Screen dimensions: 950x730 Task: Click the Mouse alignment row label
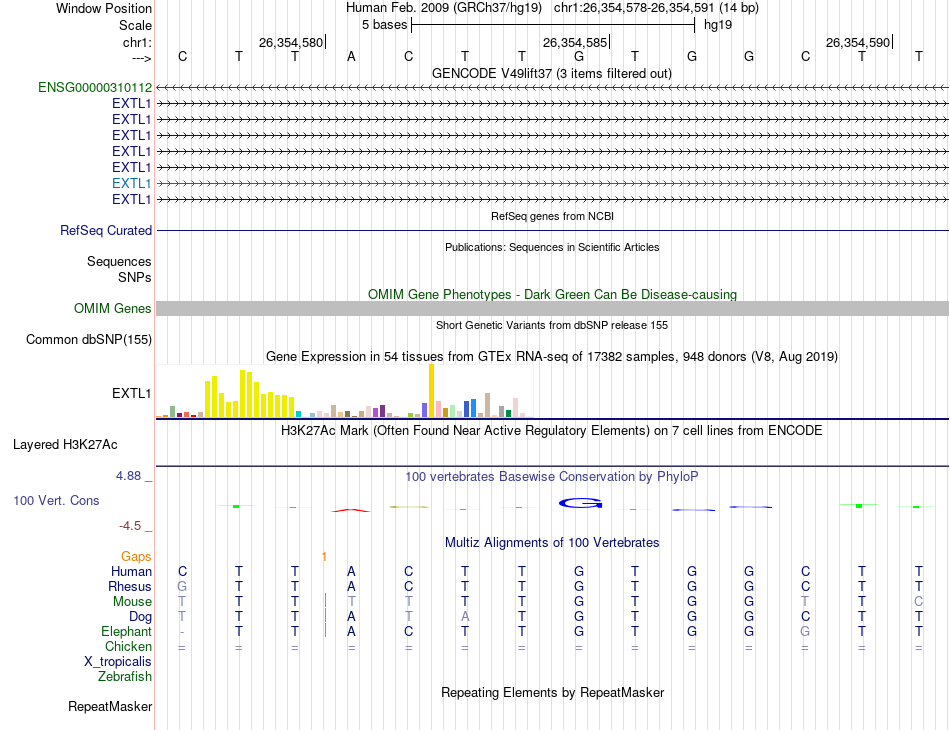point(132,602)
